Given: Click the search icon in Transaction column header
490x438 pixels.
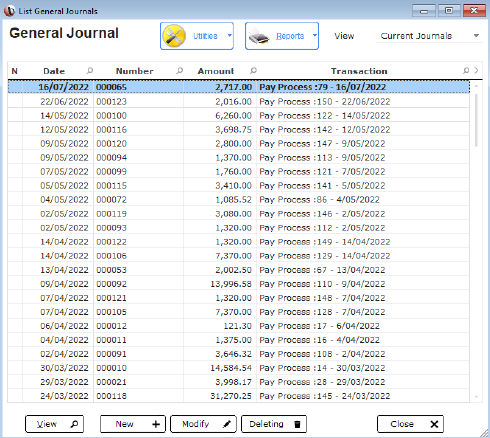Looking at the screenshot, I should (x=466, y=71).
